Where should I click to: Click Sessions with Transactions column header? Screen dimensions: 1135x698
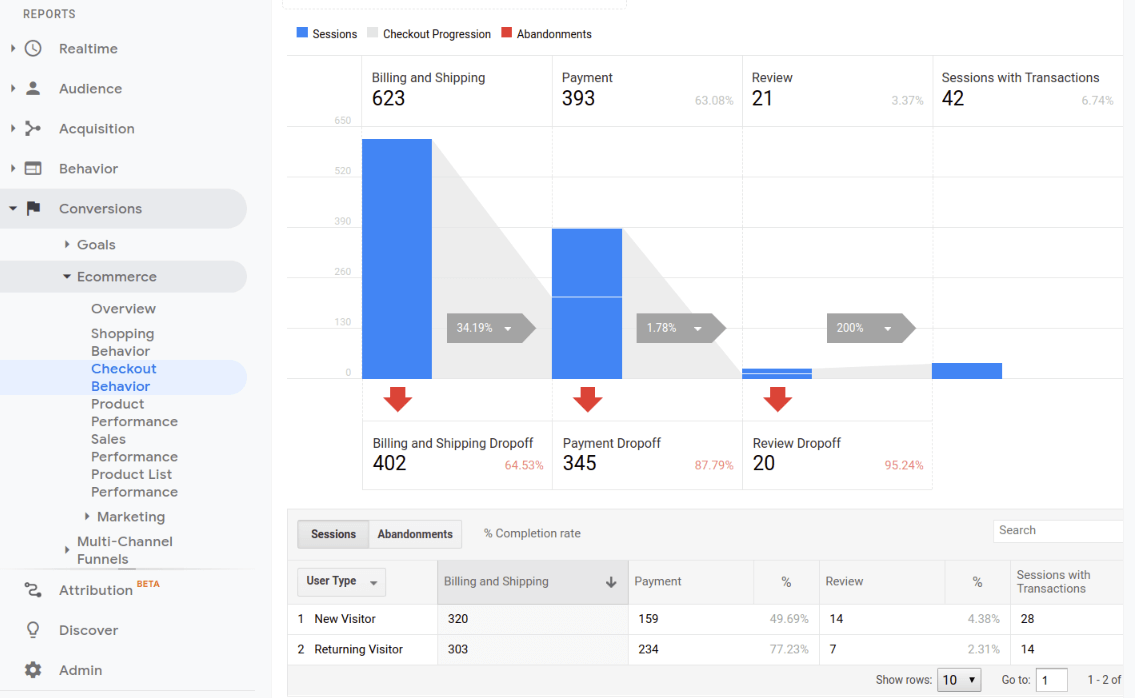[1053, 581]
